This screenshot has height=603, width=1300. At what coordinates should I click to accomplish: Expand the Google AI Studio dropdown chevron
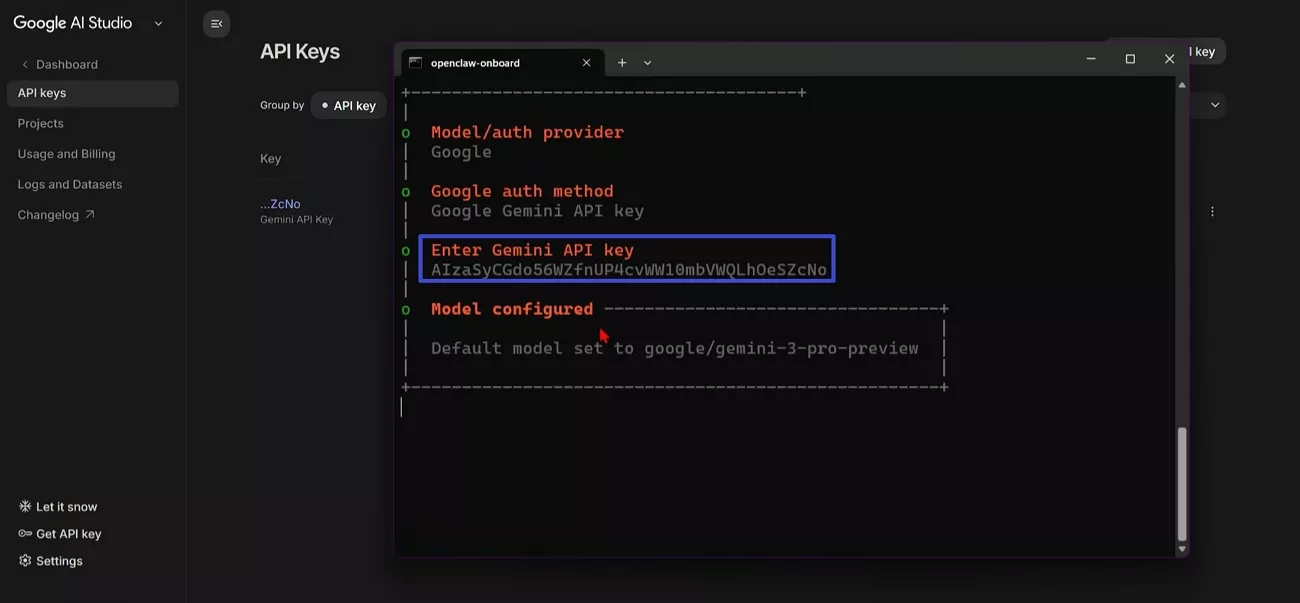click(158, 24)
